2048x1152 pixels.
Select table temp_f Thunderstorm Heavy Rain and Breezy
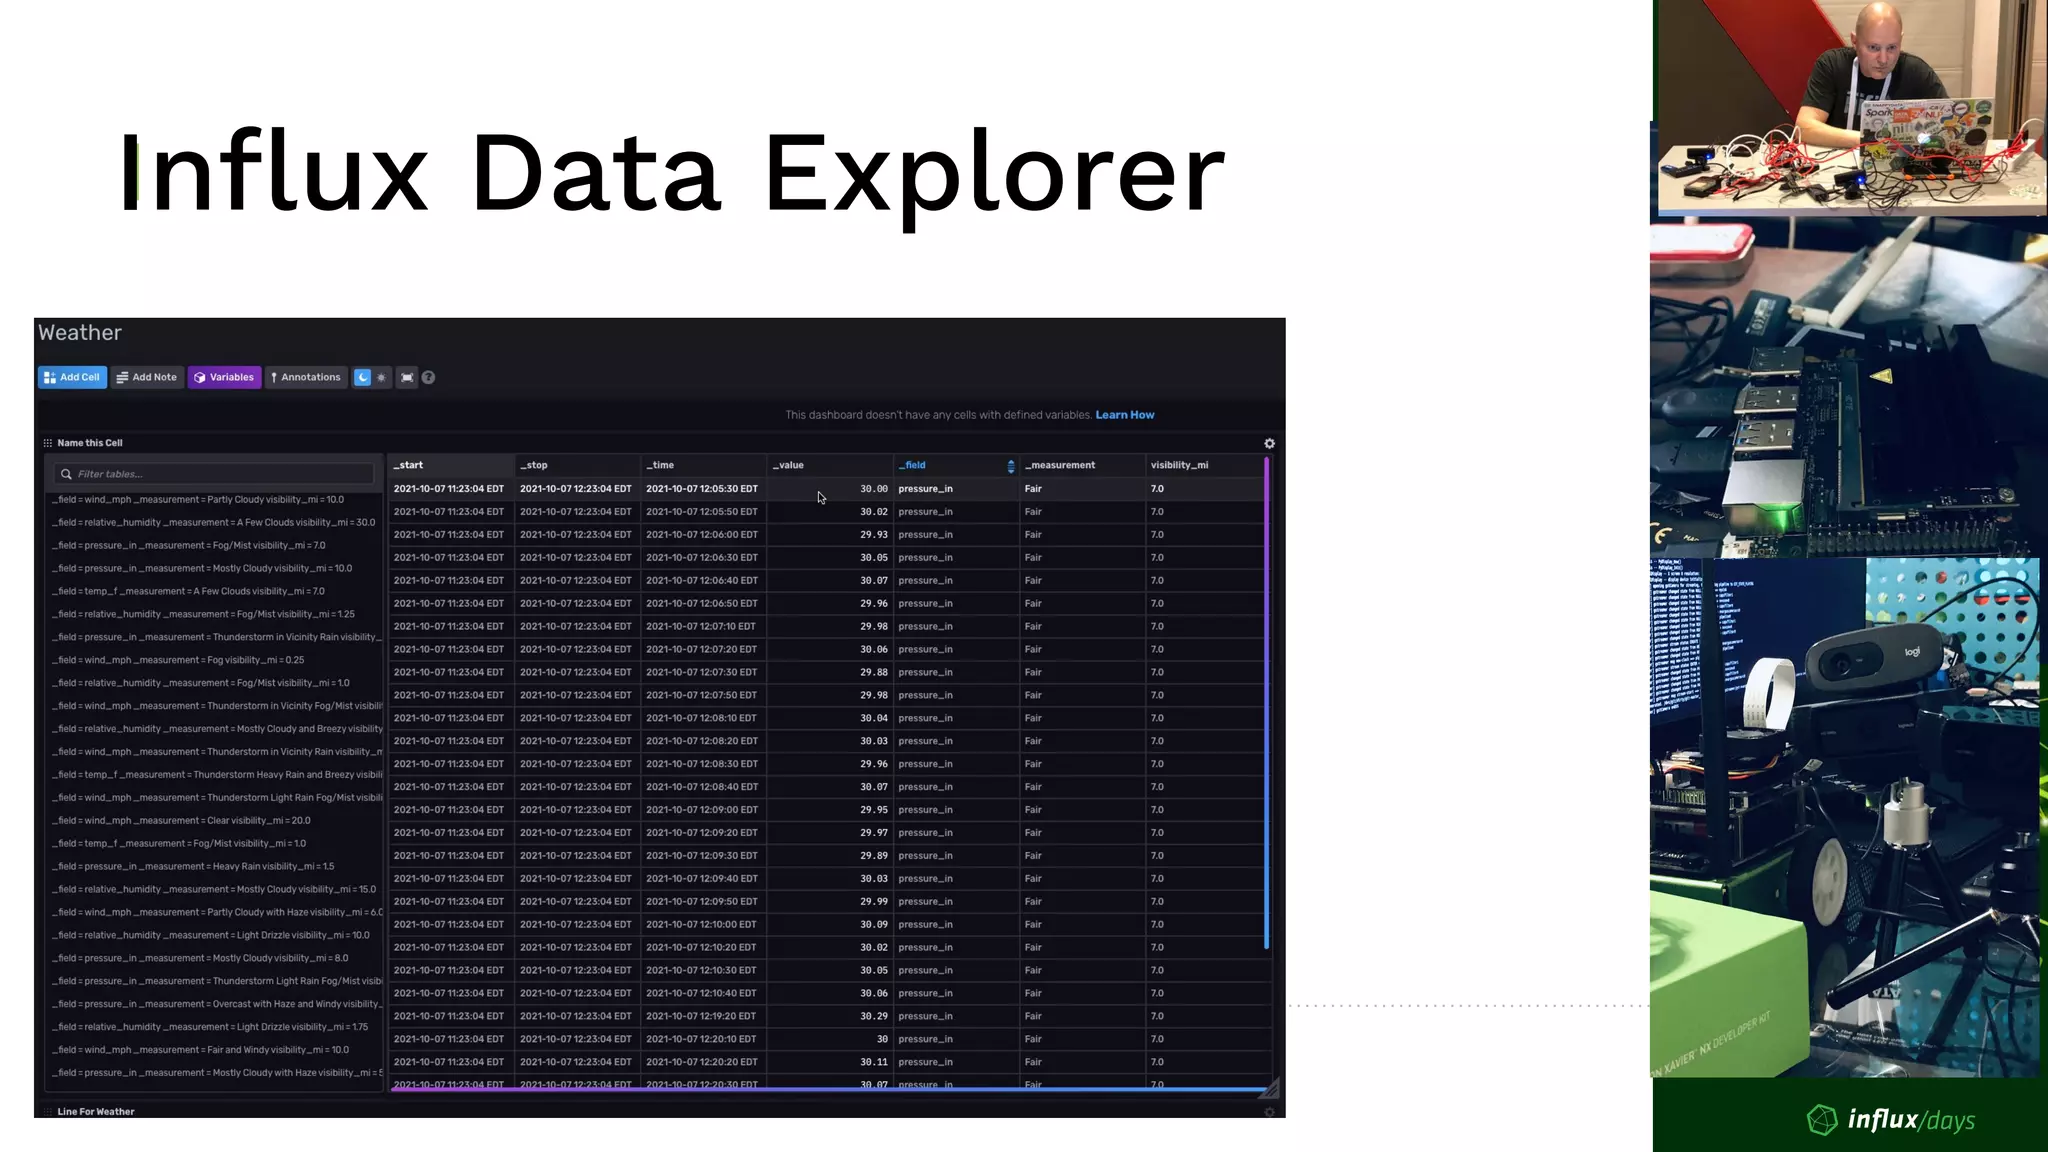tap(217, 775)
